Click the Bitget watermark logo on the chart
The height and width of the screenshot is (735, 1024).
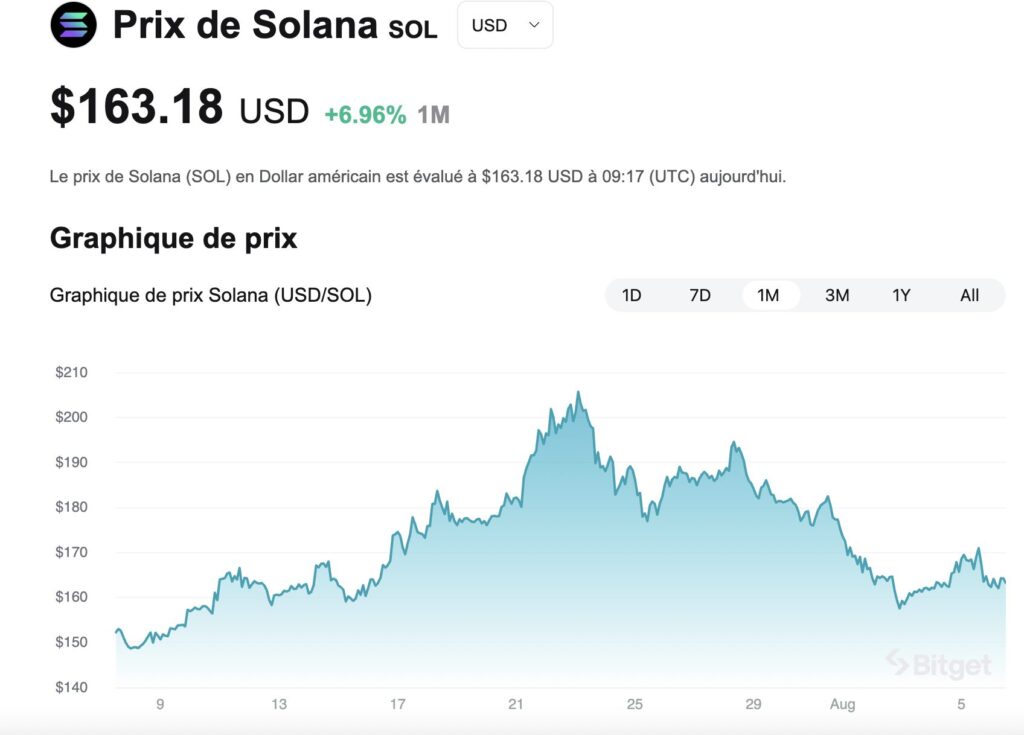click(940, 663)
